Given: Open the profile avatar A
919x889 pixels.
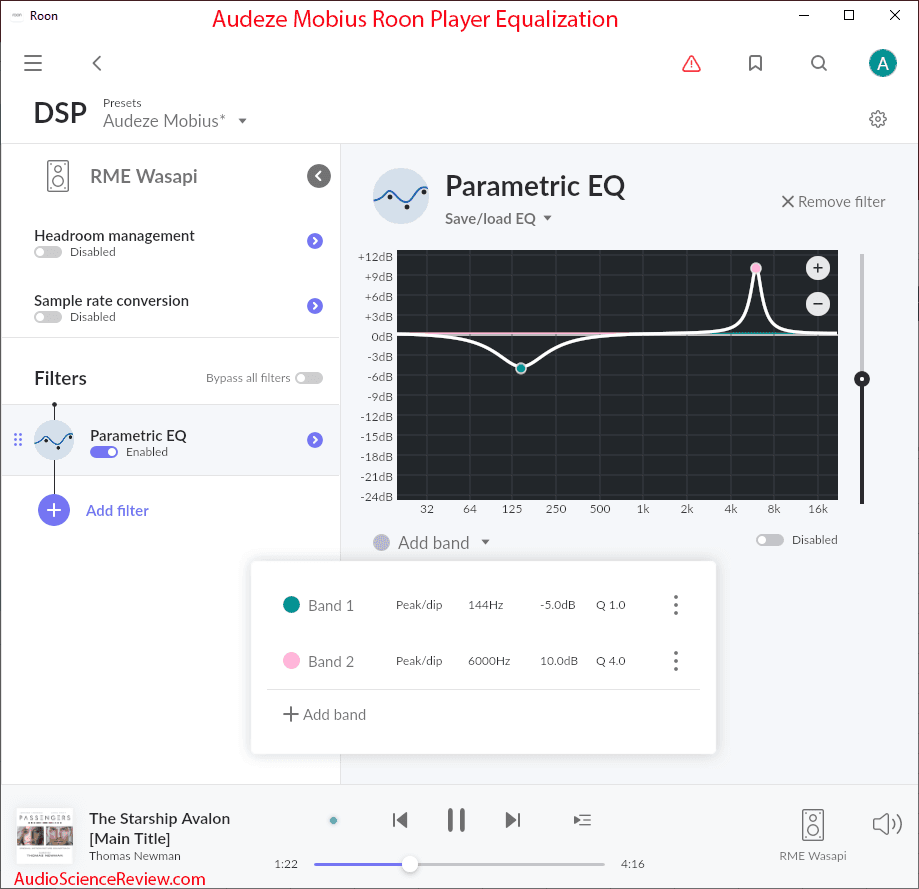Looking at the screenshot, I should pyautogui.click(x=883, y=63).
